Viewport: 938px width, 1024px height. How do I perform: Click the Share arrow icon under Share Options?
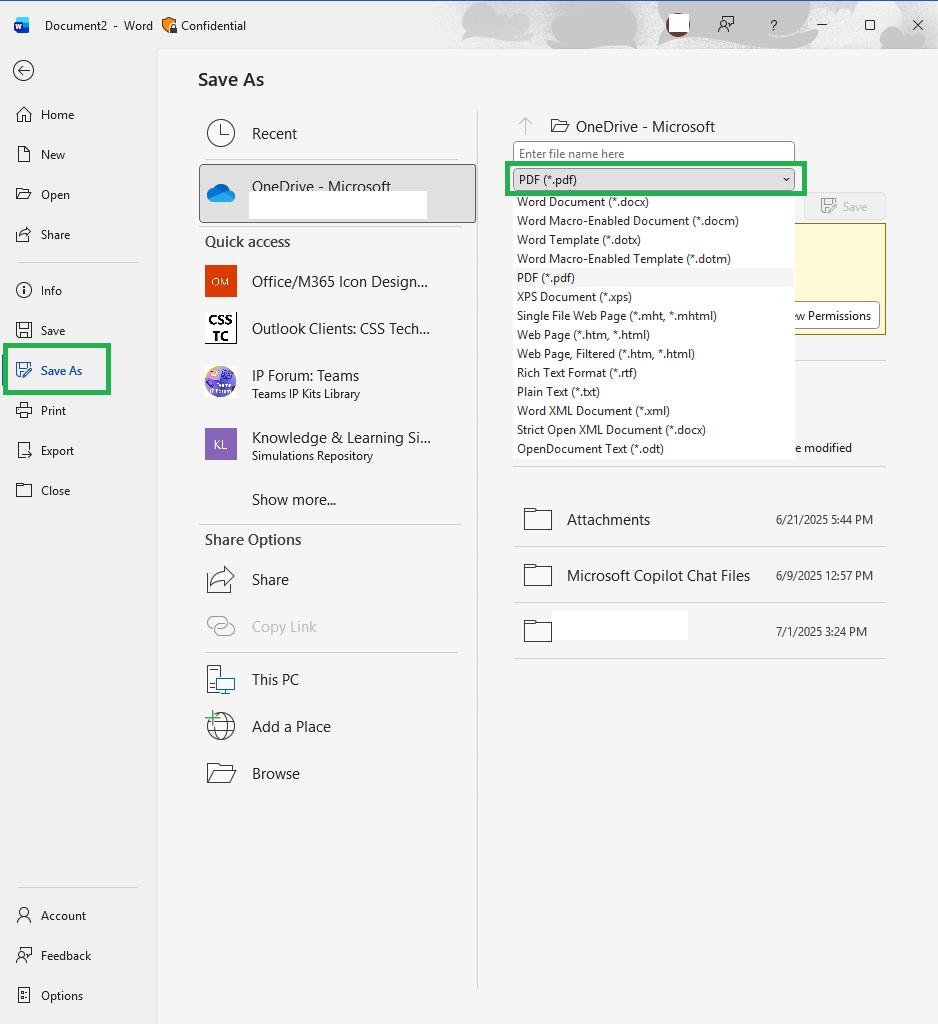pyautogui.click(x=221, y=579)
